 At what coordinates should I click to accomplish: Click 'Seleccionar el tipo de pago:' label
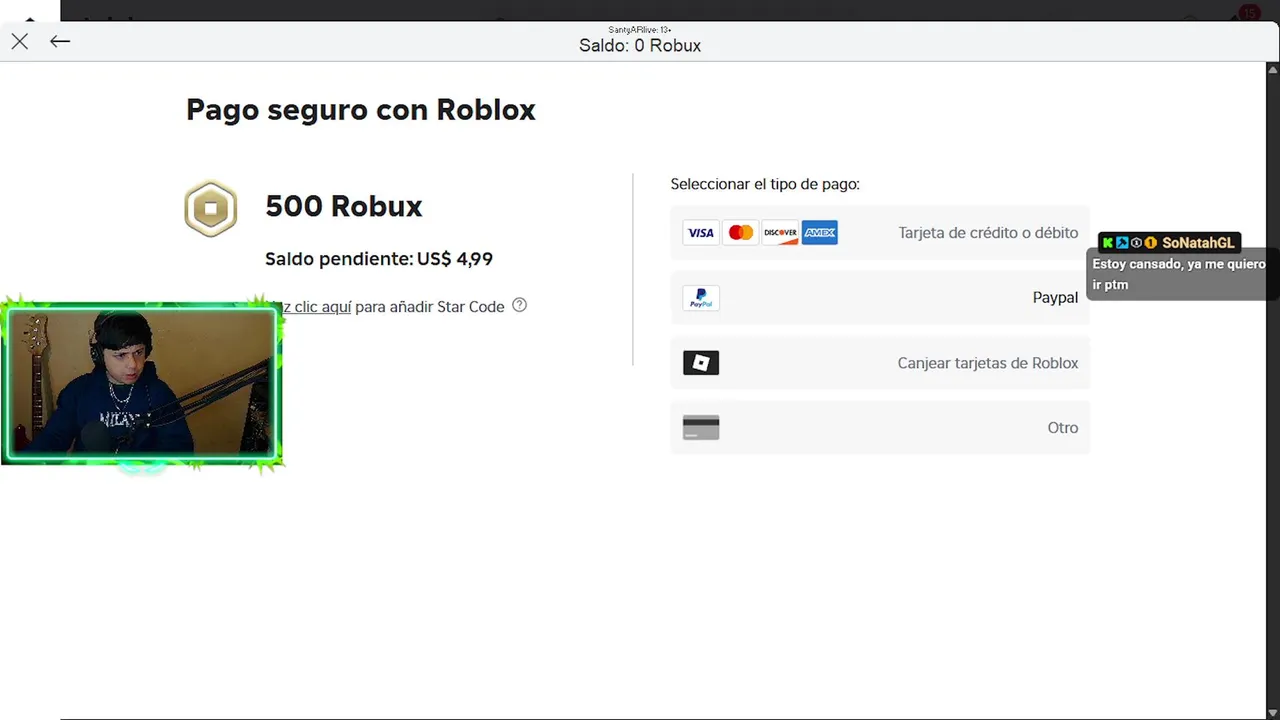pyautogui.click(x=765, y=184)
